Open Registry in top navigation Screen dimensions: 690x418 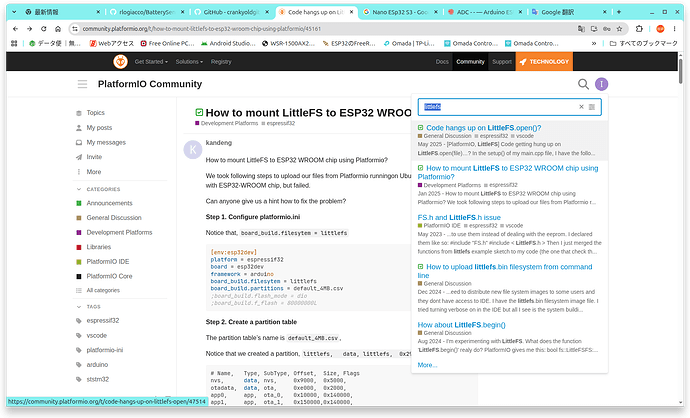pos(221,62)
